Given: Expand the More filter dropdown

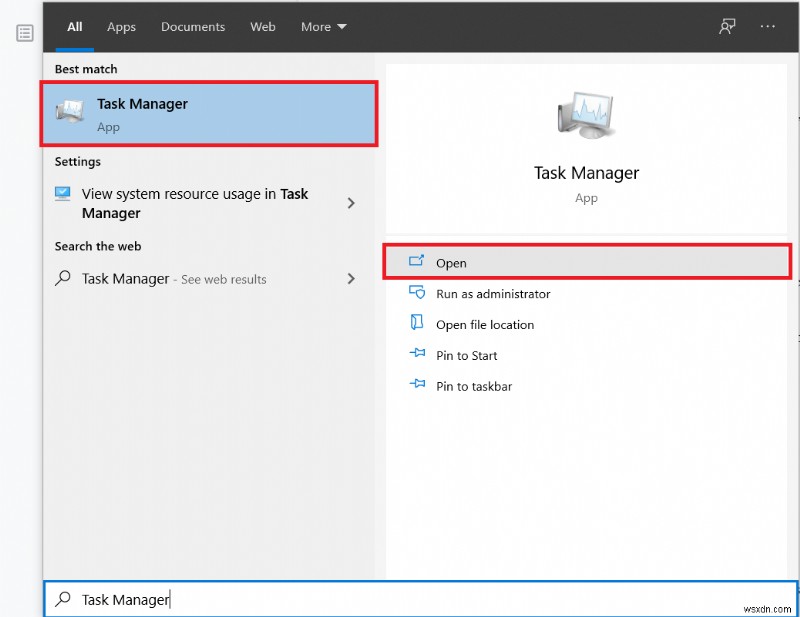Looking at the screenshot, I should [x=324, y=27].
